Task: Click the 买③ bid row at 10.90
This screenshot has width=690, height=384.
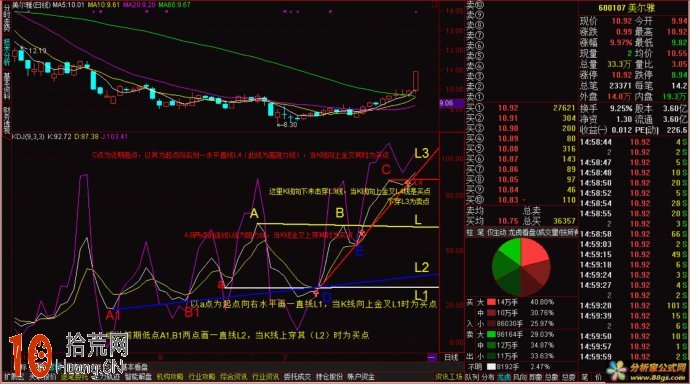Action: coord(521,128)
